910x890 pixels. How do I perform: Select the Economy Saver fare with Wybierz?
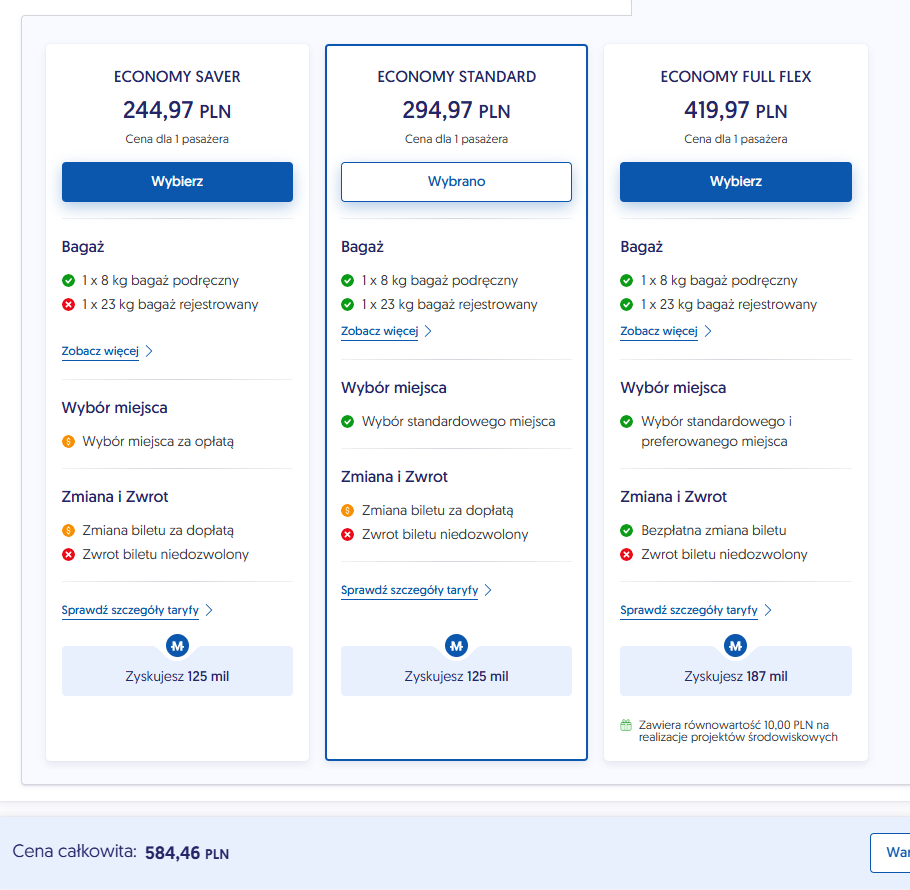[177, 182]
